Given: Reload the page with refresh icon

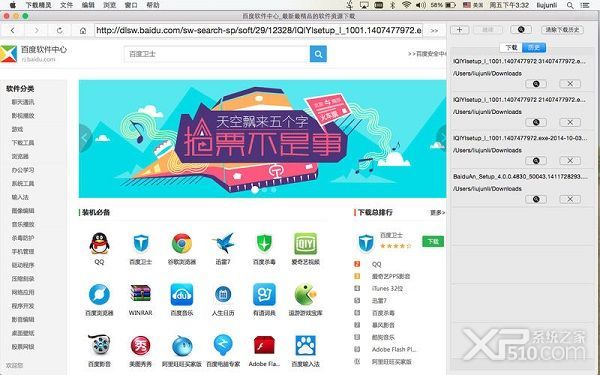Looking at the screenshot, I should tap(59, 31).
